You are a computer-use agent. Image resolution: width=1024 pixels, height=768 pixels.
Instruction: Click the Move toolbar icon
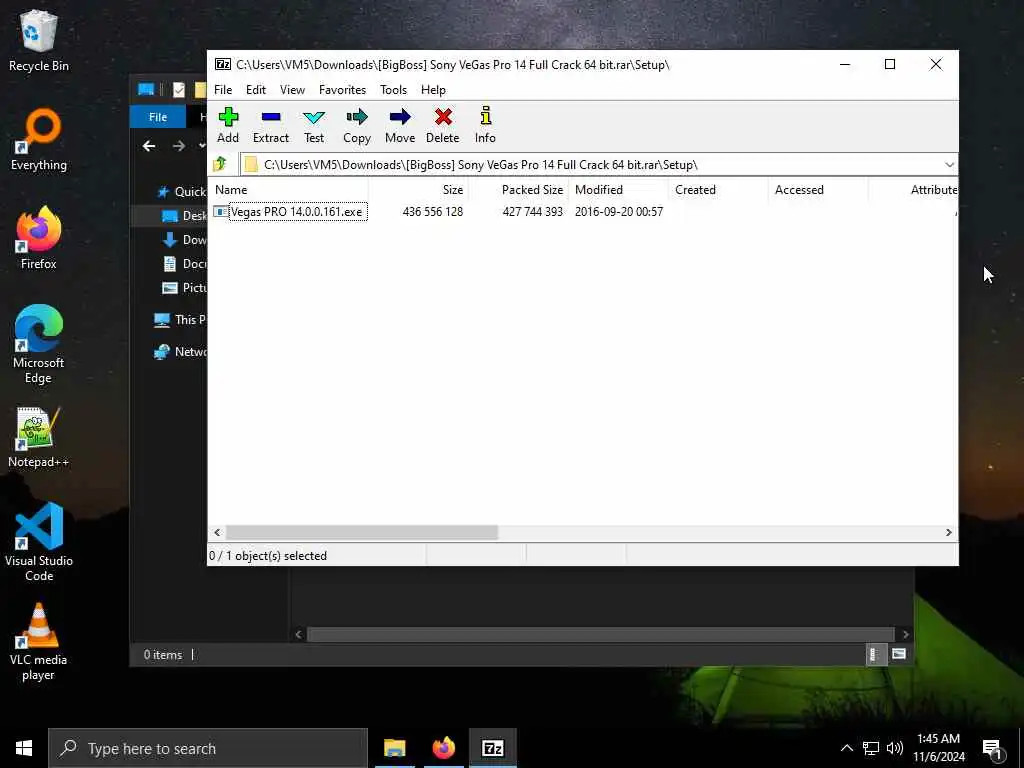coord(400,125)
